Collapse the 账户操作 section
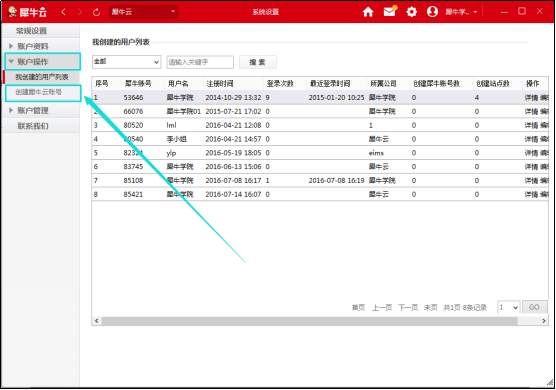The image size is (556, 390). [33, 62]
